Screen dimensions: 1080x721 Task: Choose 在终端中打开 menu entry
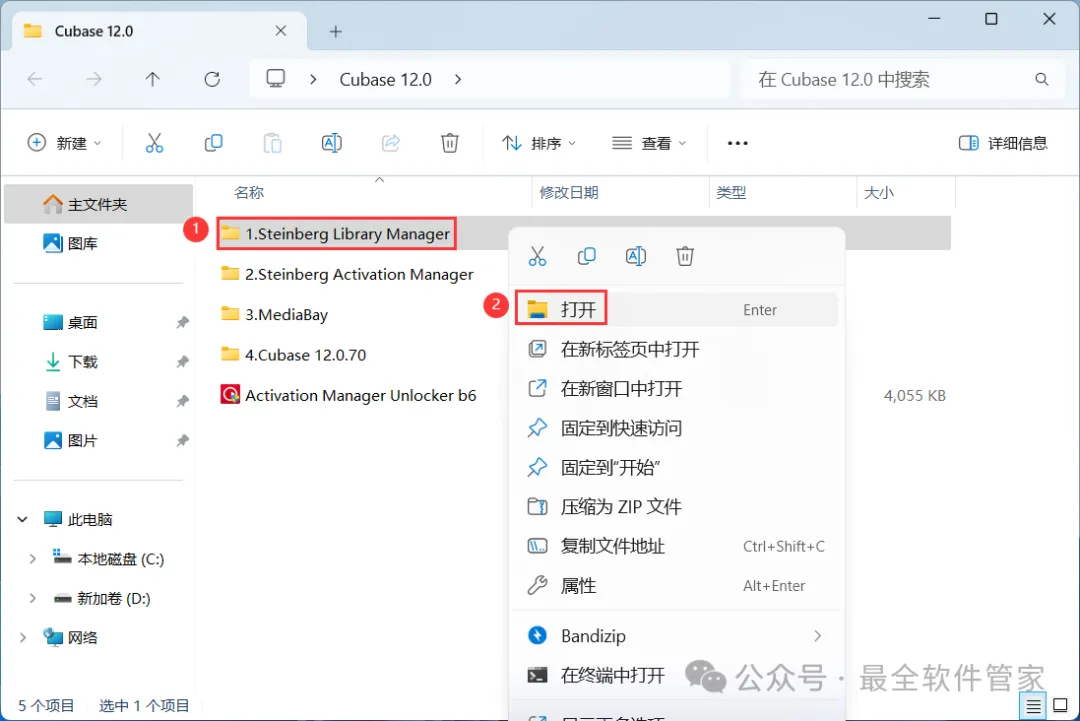click(x=676, y=675)
